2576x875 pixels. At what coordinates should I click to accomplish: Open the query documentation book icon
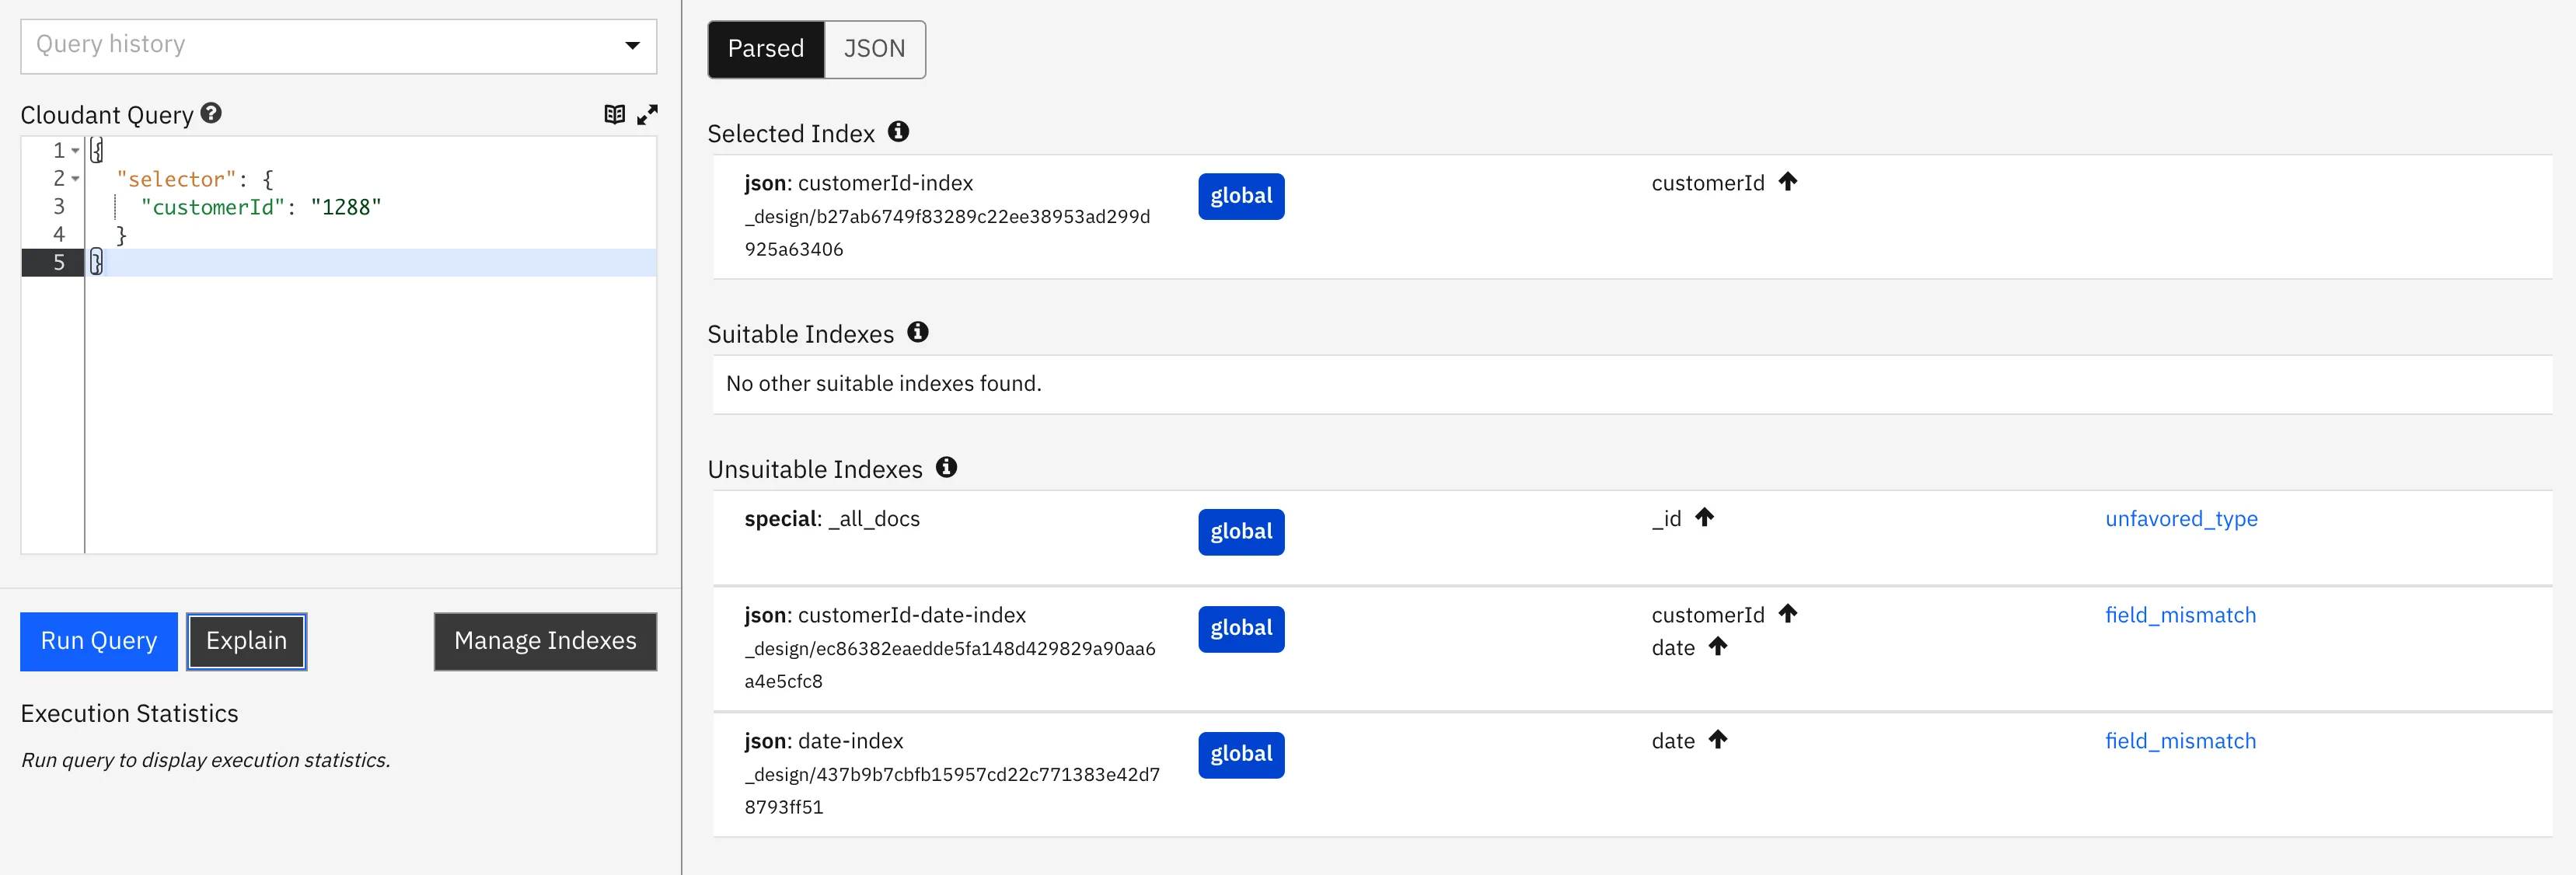coord(615,114)
